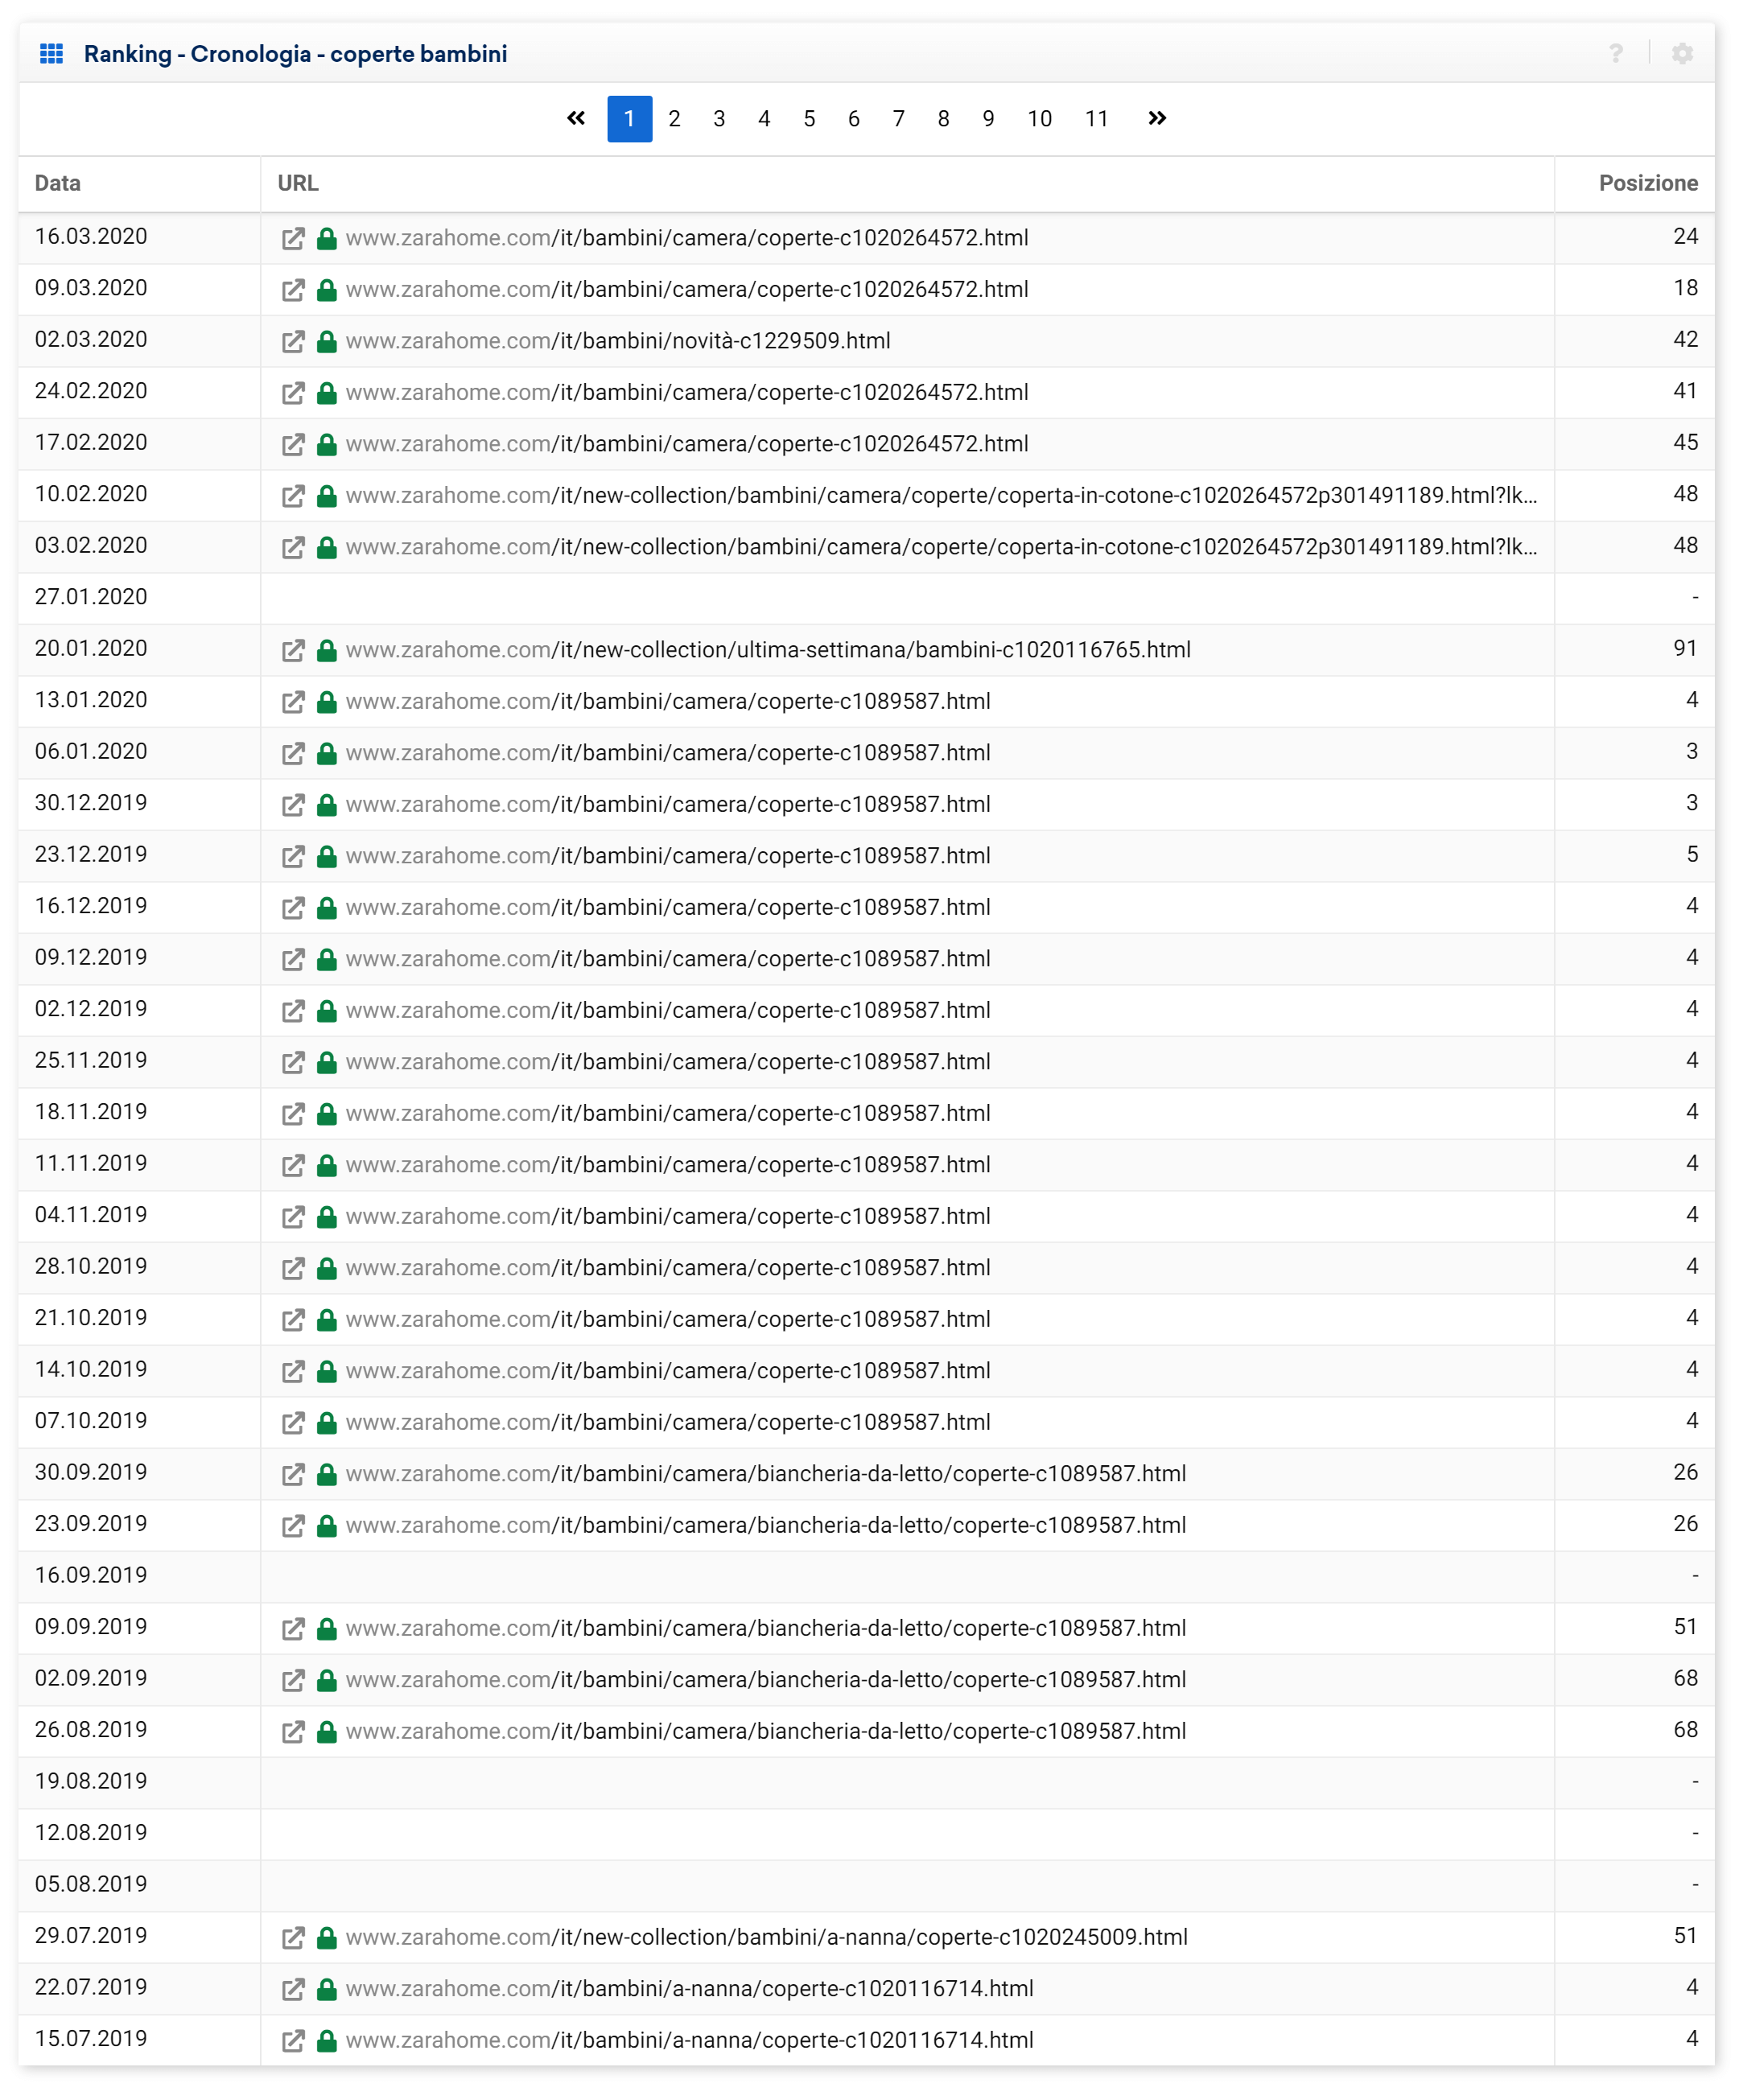This screenshot has height=2100, width=1739.
Task: Open the settings gear icon
Action: [1682, 54]
